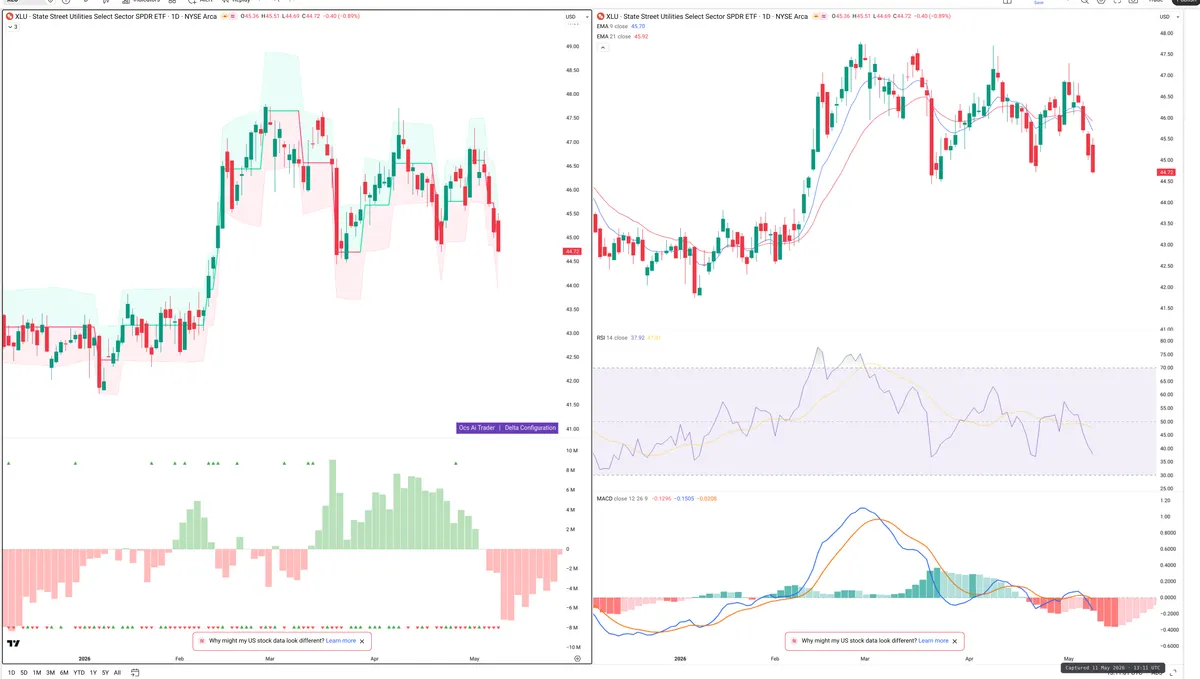Select the 5D time range
This screenshot has height=679, width=1200.
coord(24,672)
